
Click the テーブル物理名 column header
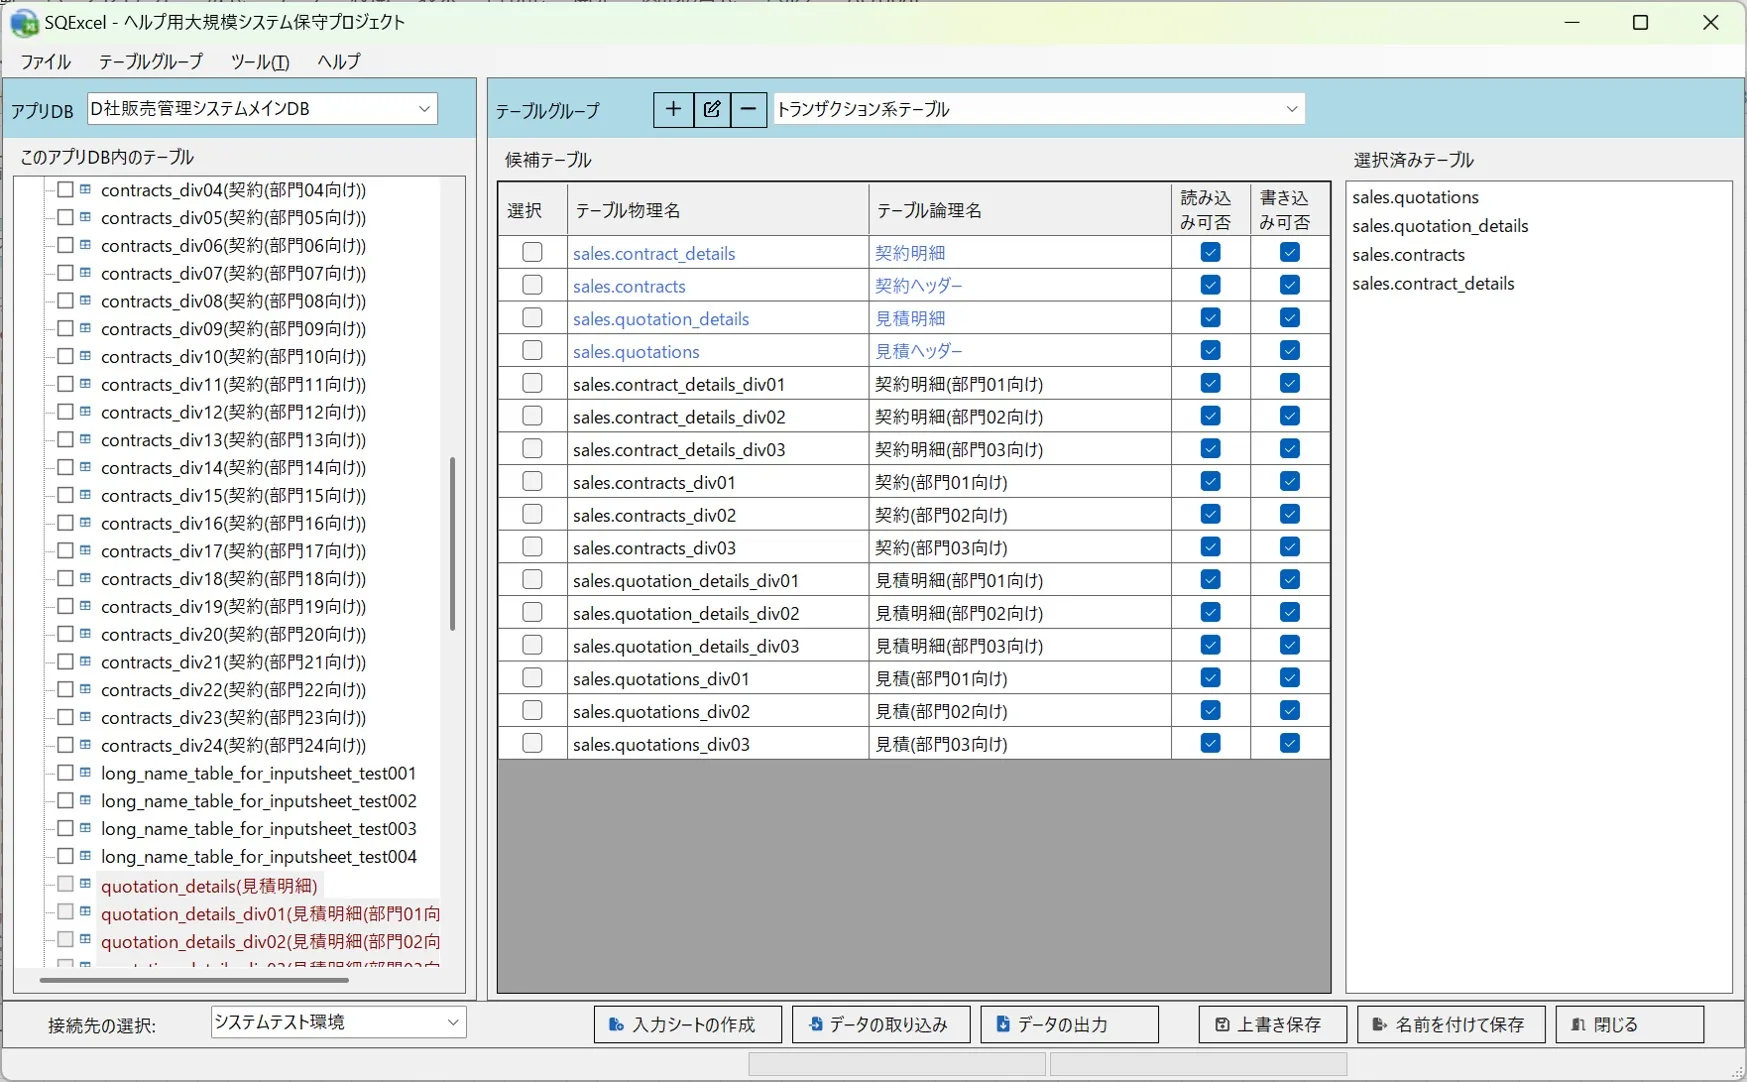pyautogui.click(x=718, y=210)
